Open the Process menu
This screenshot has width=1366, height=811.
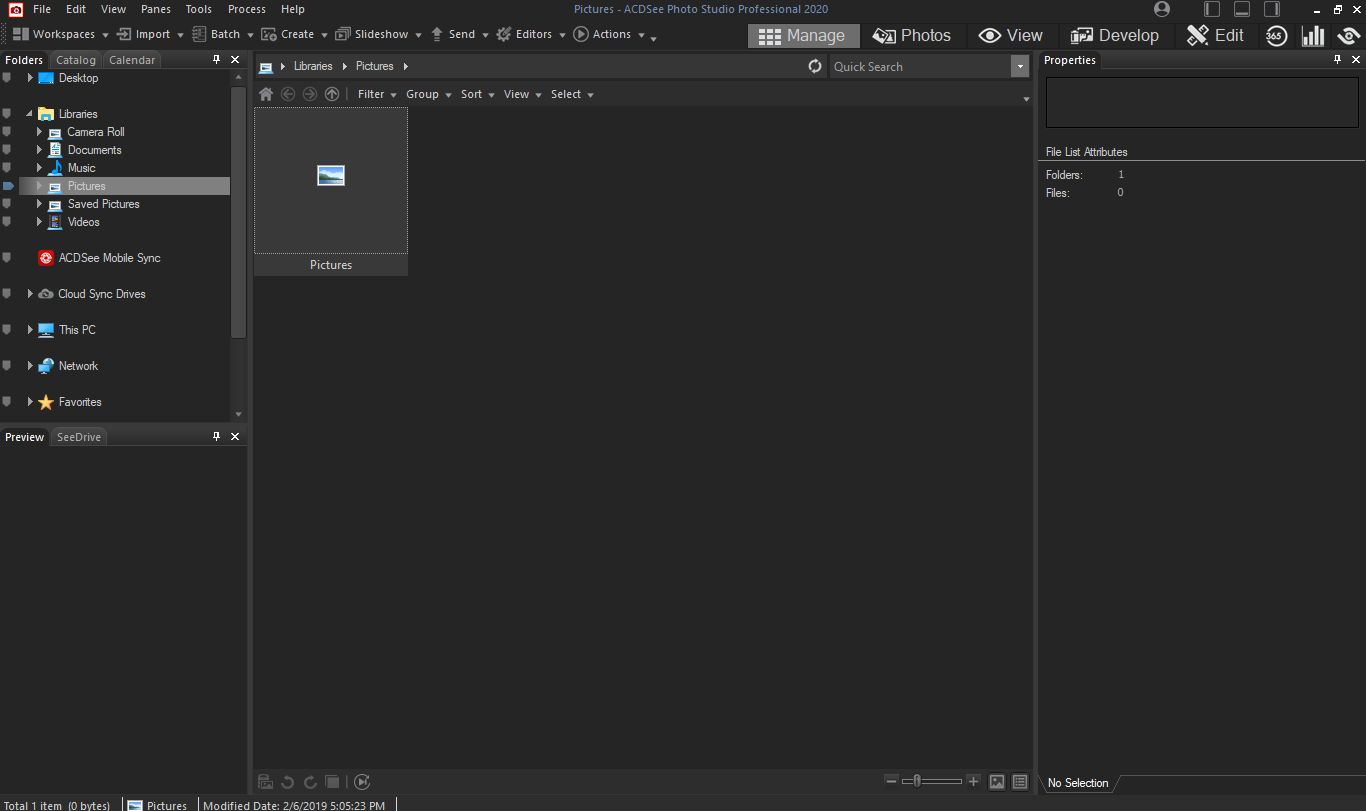click(247, 9)
